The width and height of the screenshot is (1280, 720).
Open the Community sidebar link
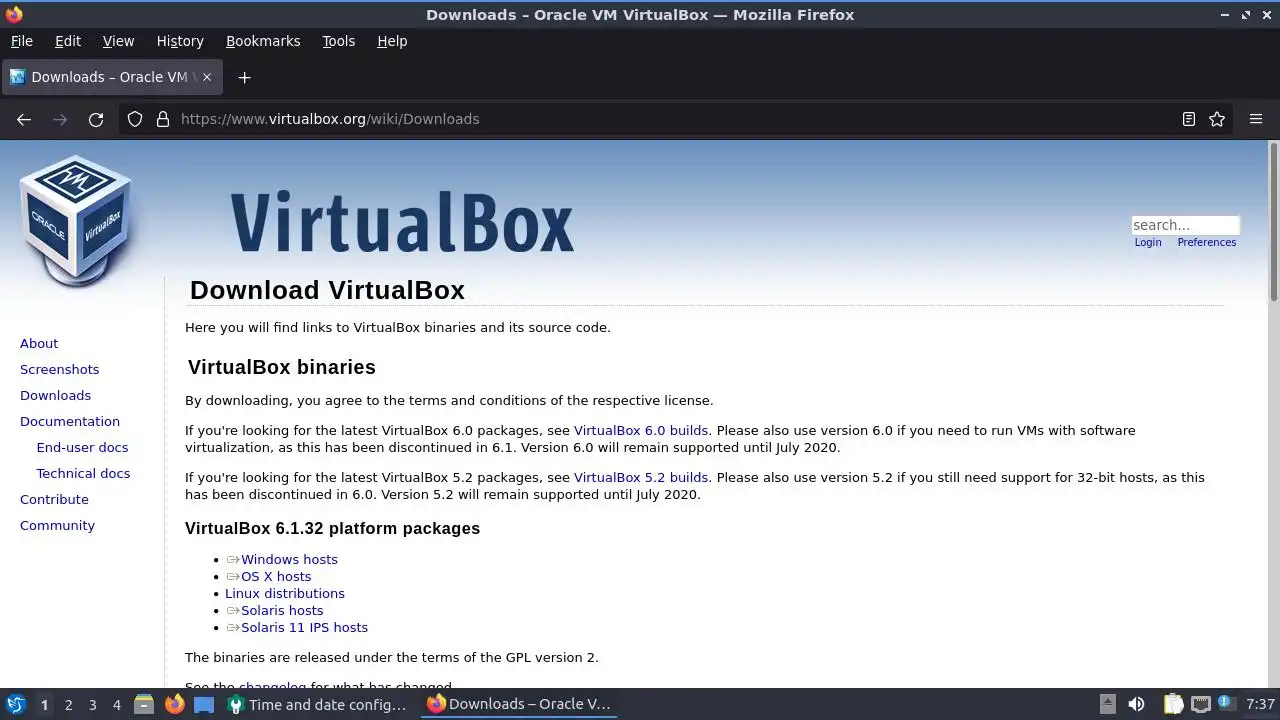[x=57, y=525]
